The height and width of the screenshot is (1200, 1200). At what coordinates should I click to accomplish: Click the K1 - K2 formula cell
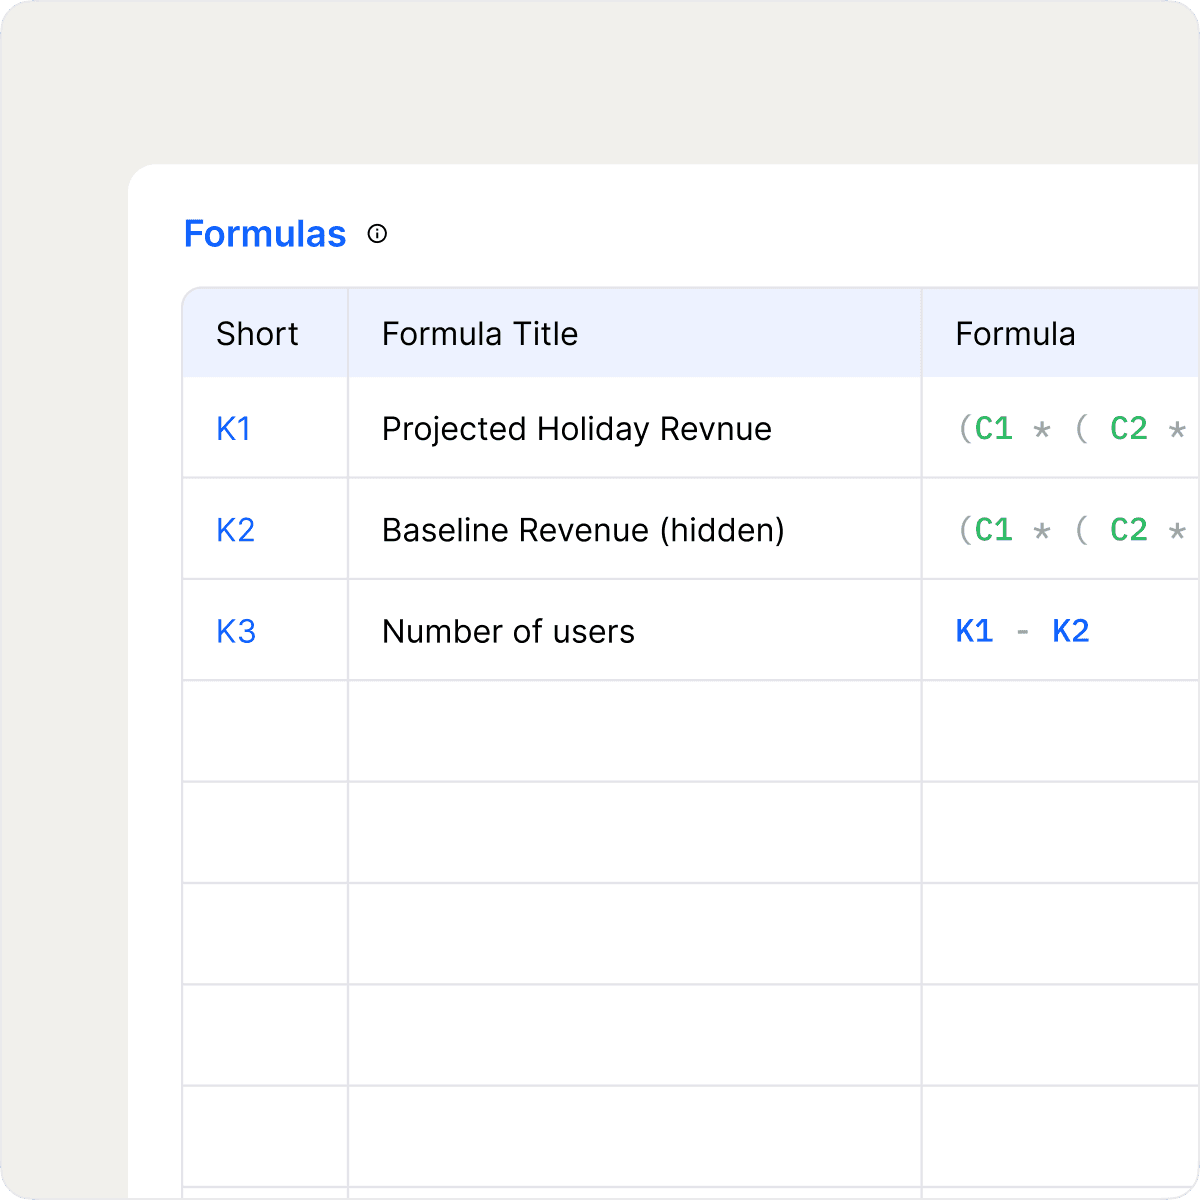point(1061,631)
